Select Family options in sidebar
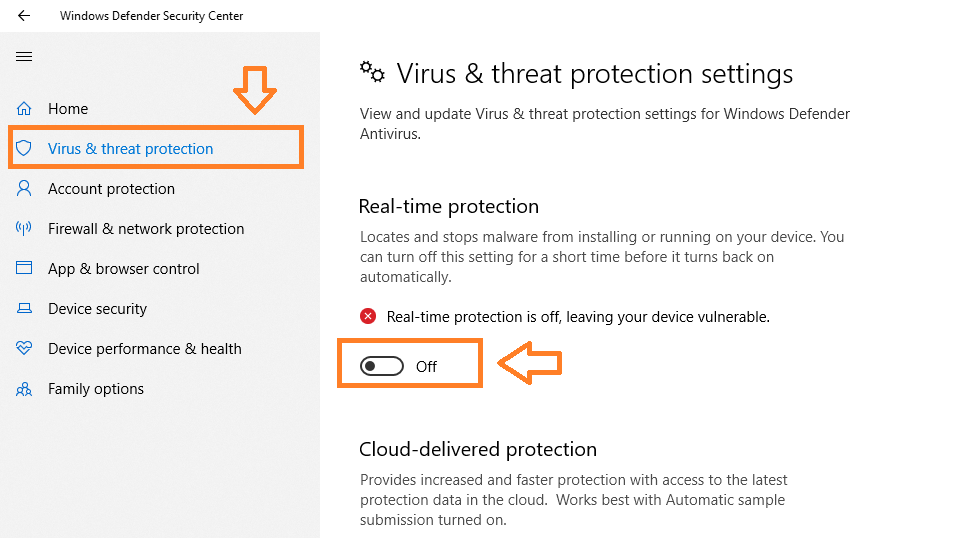 (96, 389)
